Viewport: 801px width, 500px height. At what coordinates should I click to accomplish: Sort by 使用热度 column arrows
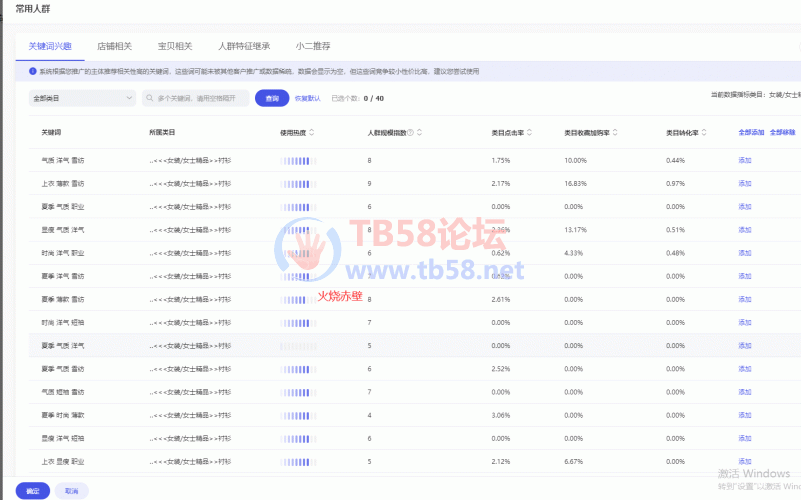pos(312,132)
